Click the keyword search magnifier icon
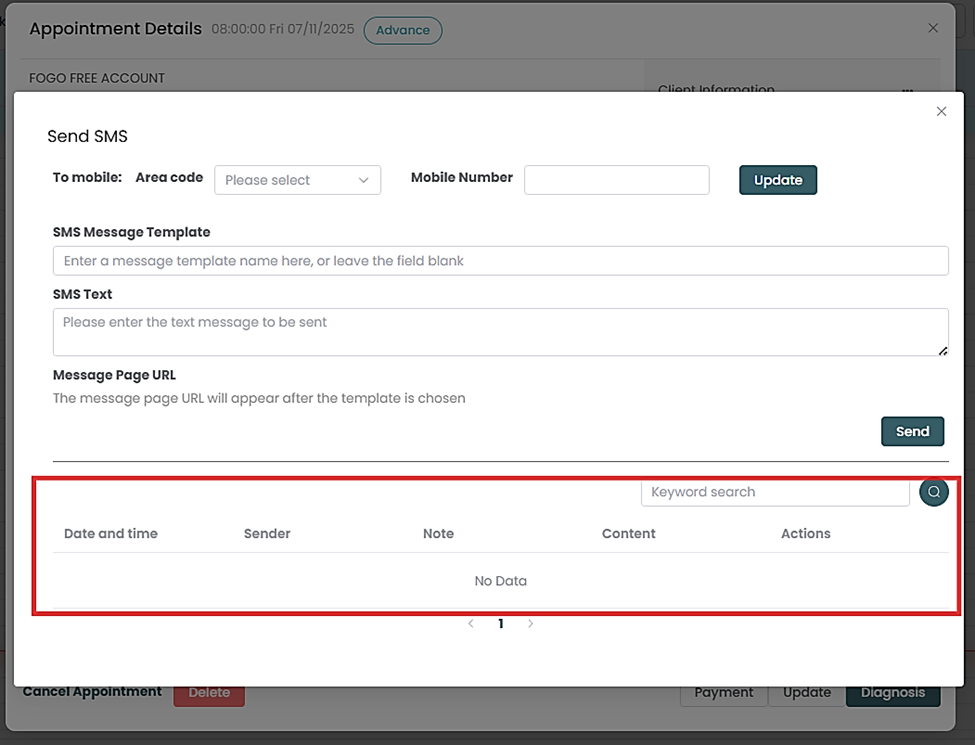Viewport: 975px width, 745px height. [933, 492]
